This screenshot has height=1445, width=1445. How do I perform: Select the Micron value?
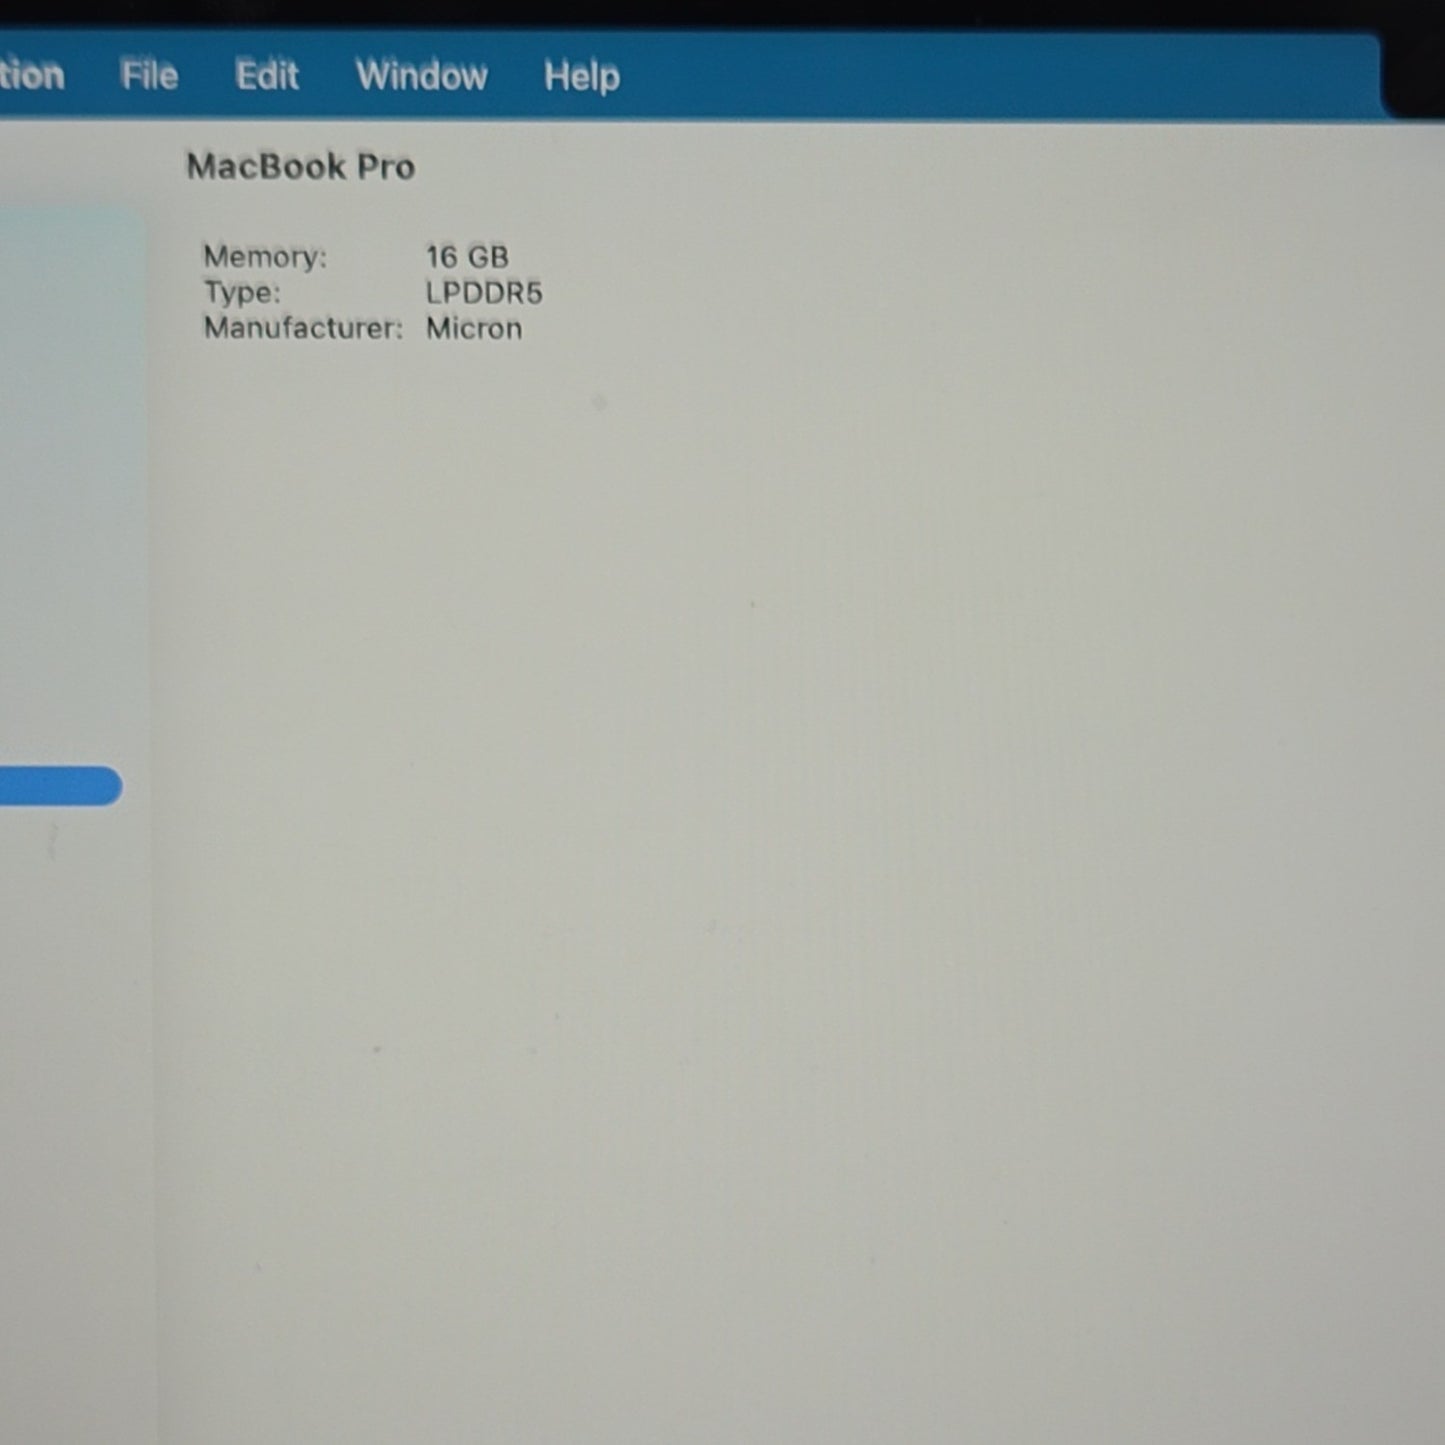(474, 328)
